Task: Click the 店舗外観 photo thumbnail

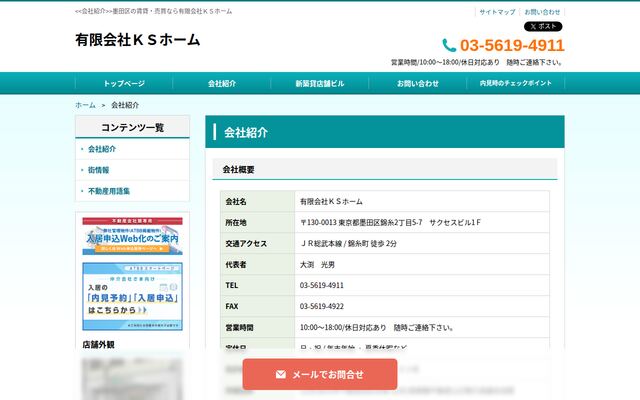Action: pos(132,379)
